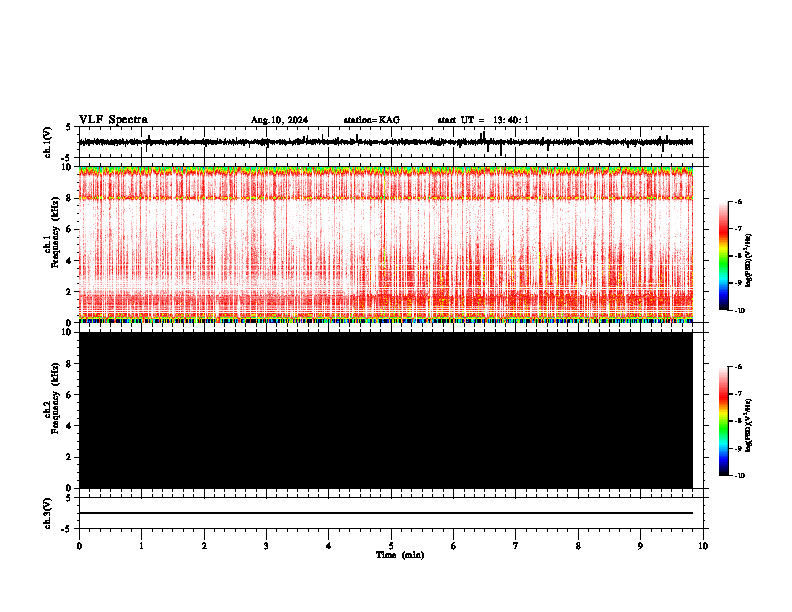
Task: Click the 'VLF Spectra' title text
Action: pos(113,120)
